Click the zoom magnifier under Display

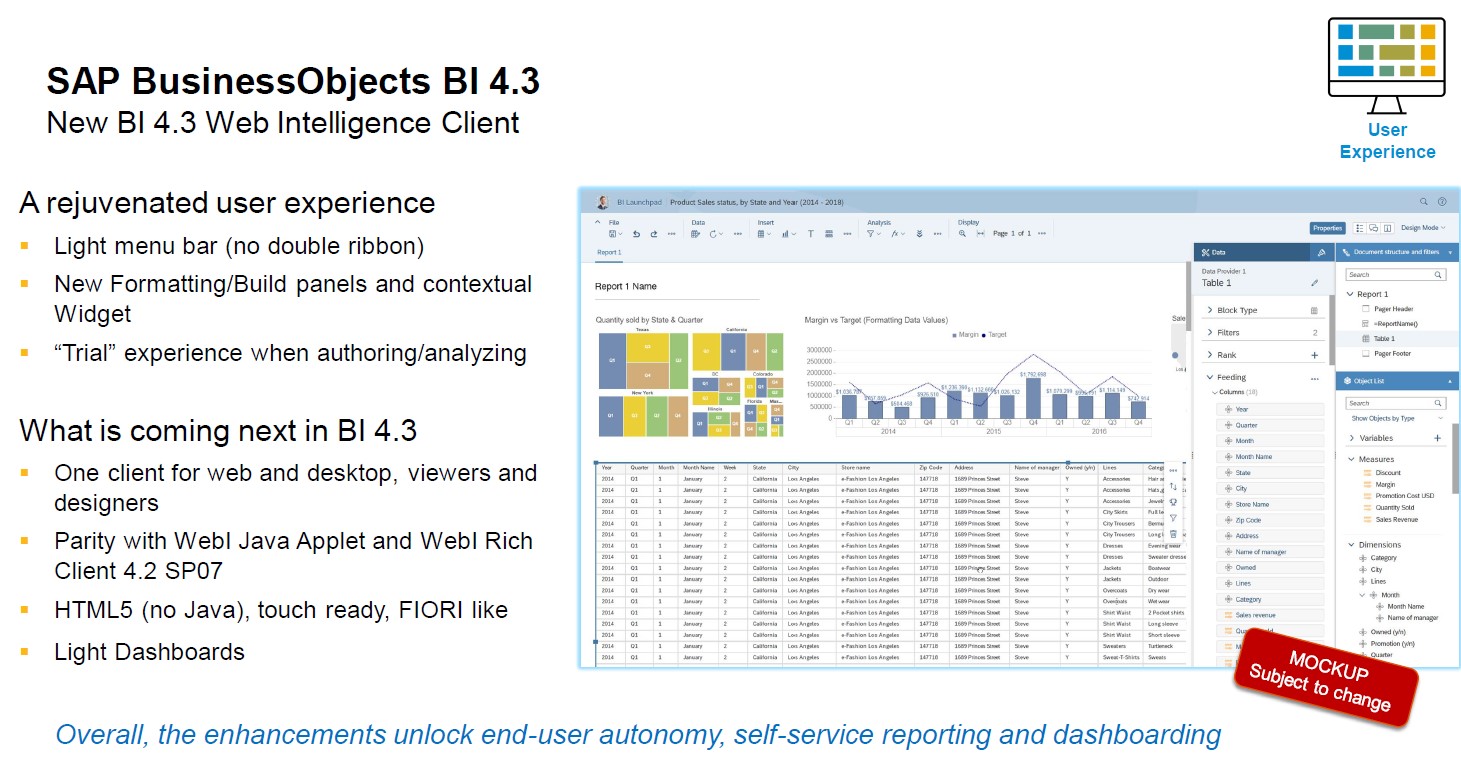(962, 234)
